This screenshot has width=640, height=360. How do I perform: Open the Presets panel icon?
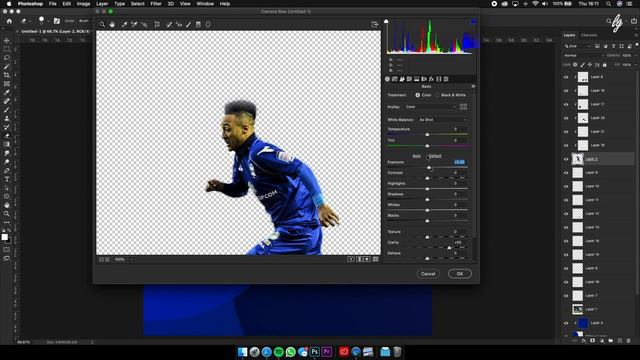click(446, 79)
